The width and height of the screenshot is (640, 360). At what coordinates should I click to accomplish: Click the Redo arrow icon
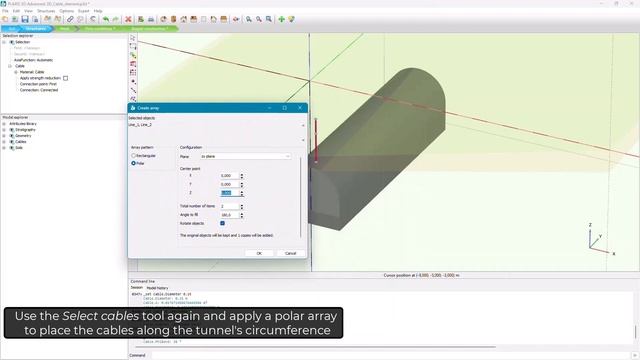[116, 19]
